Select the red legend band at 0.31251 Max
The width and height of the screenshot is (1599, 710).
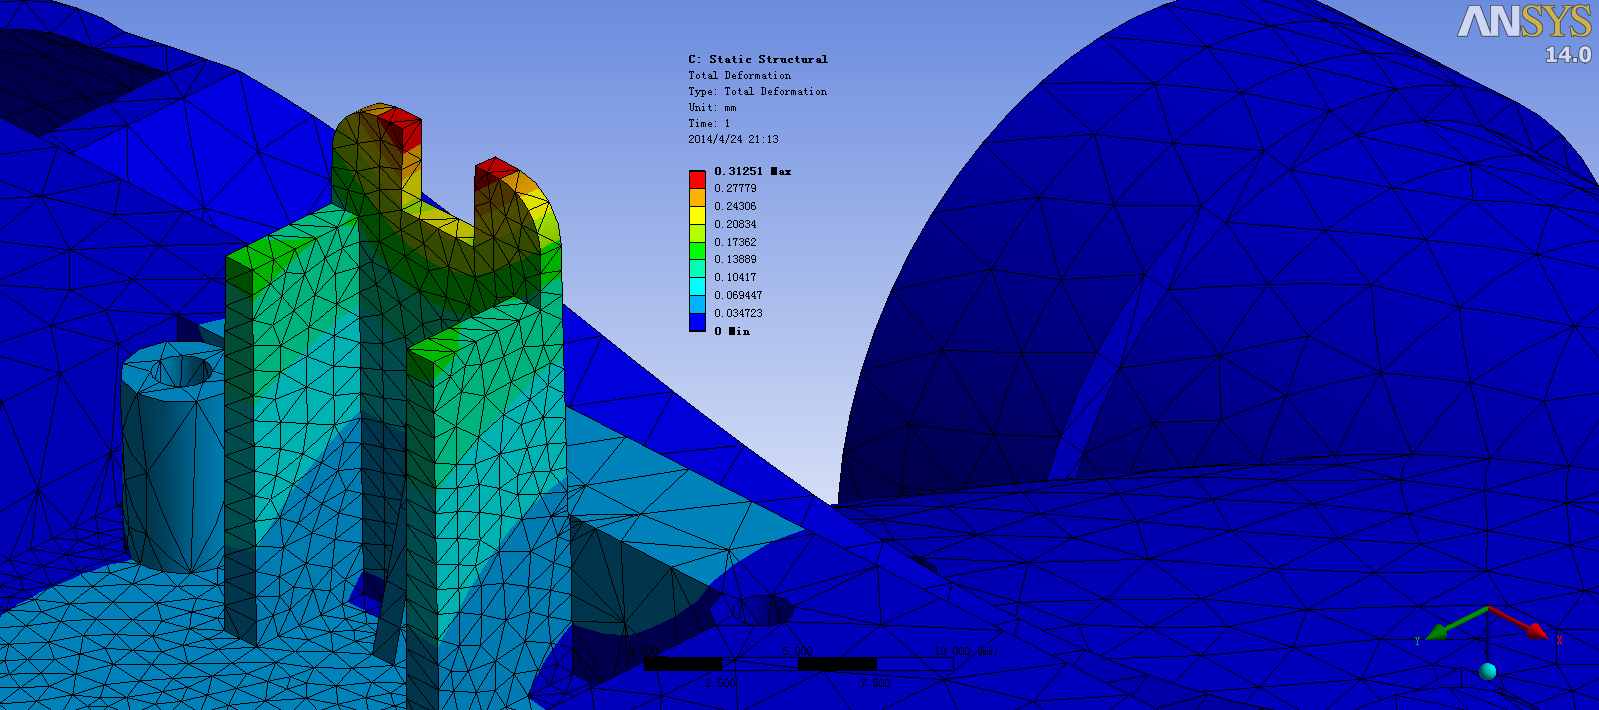[x=697, y=179]
